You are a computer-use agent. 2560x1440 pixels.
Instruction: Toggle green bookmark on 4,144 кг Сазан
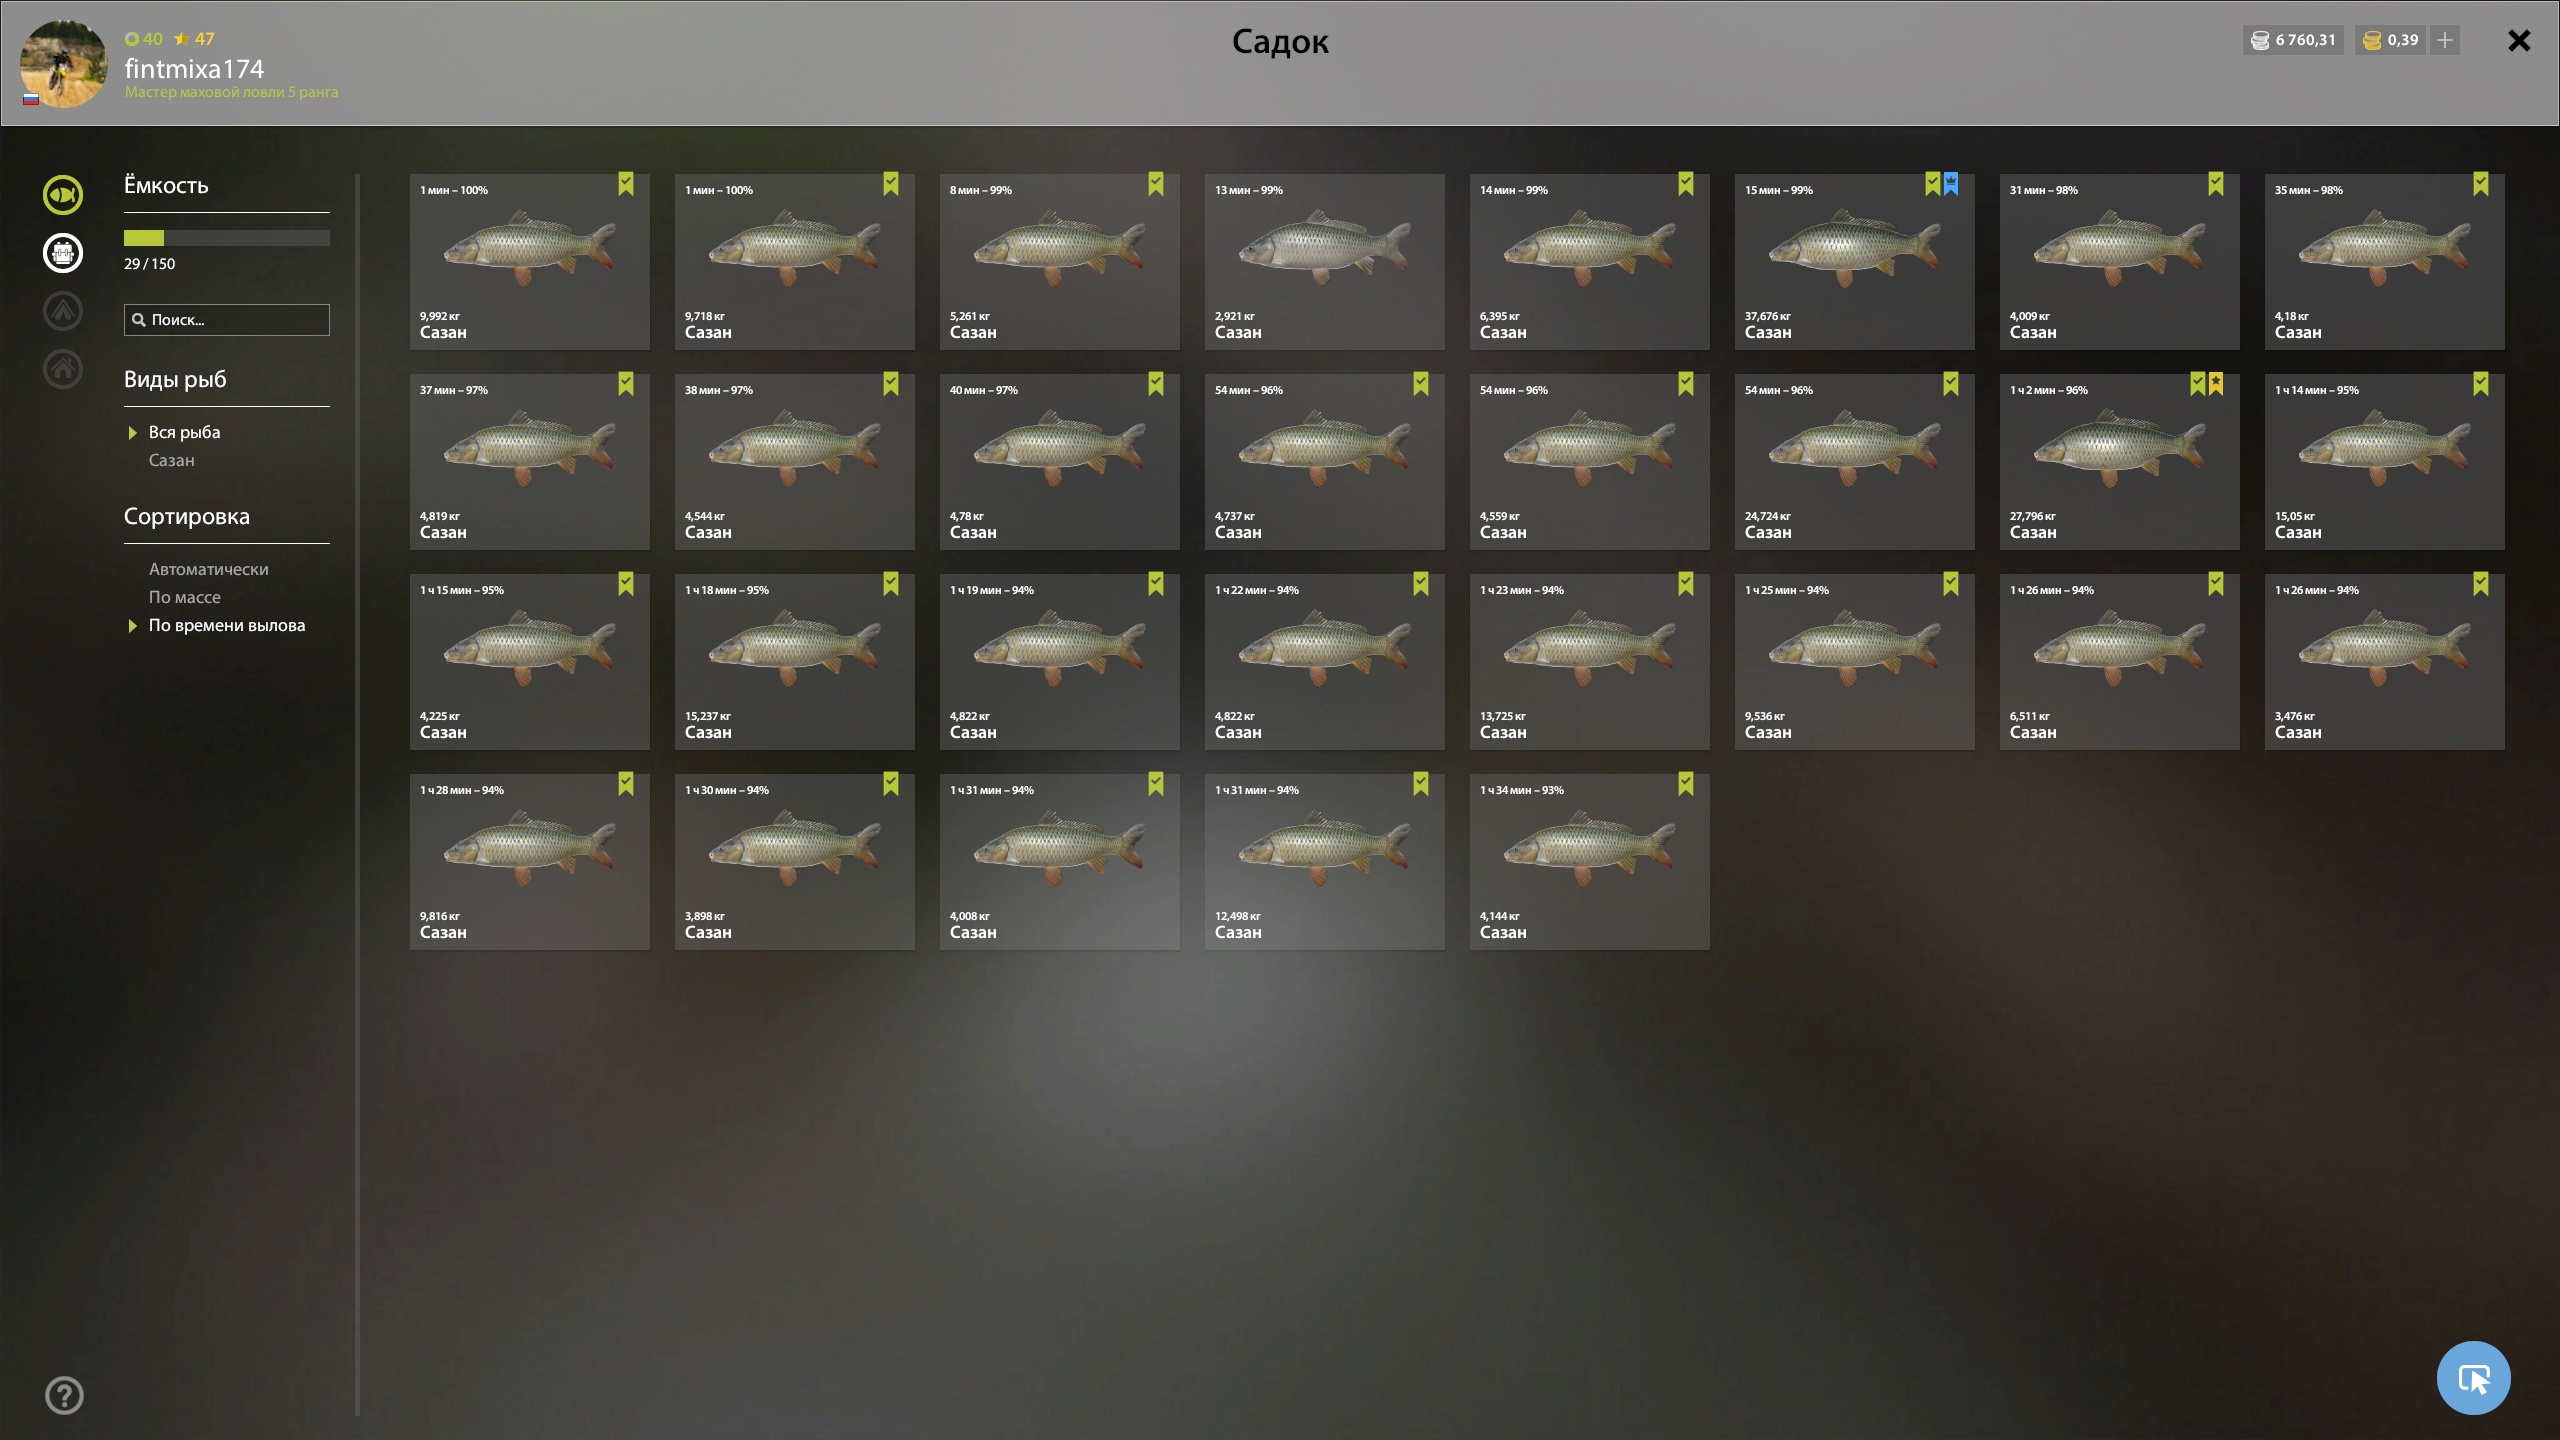point(1686,784)
